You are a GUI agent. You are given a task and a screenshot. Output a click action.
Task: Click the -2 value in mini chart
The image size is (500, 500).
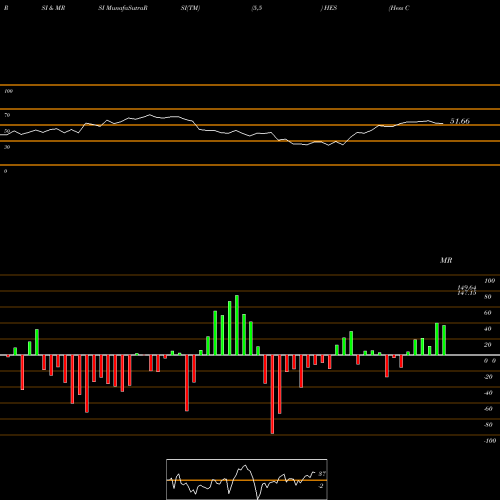[321, 486]
